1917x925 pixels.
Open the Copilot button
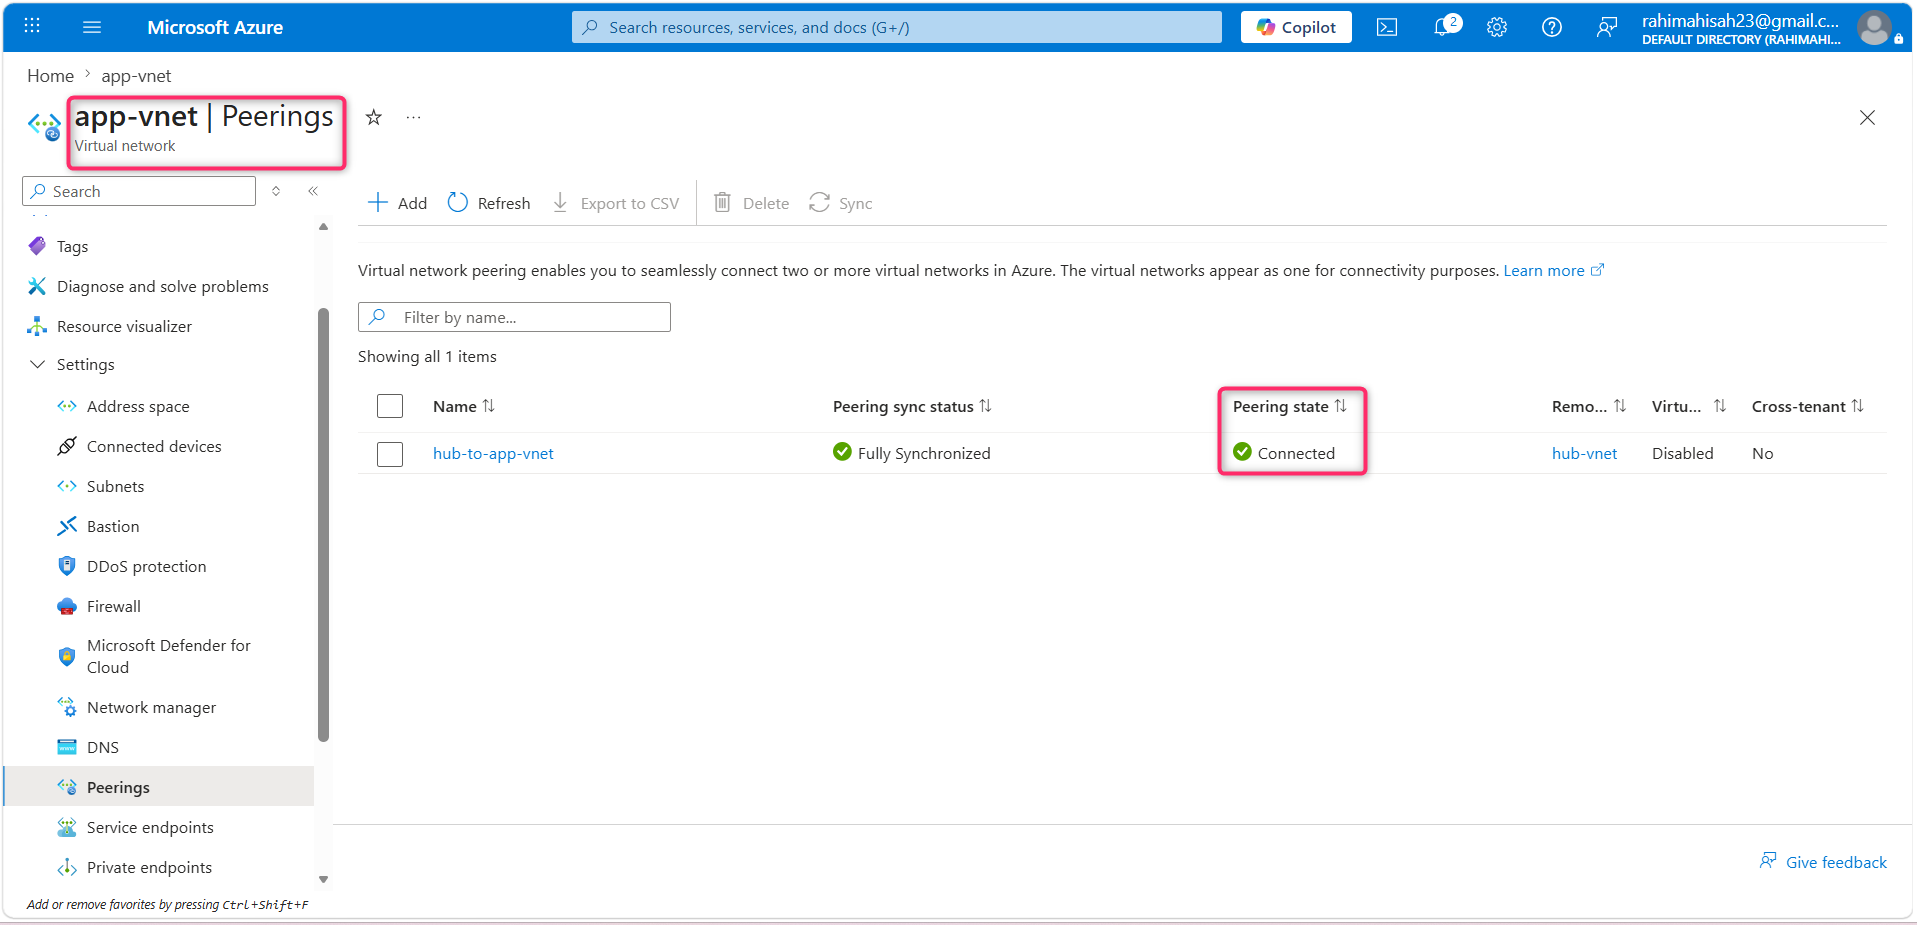[1296, 27]
